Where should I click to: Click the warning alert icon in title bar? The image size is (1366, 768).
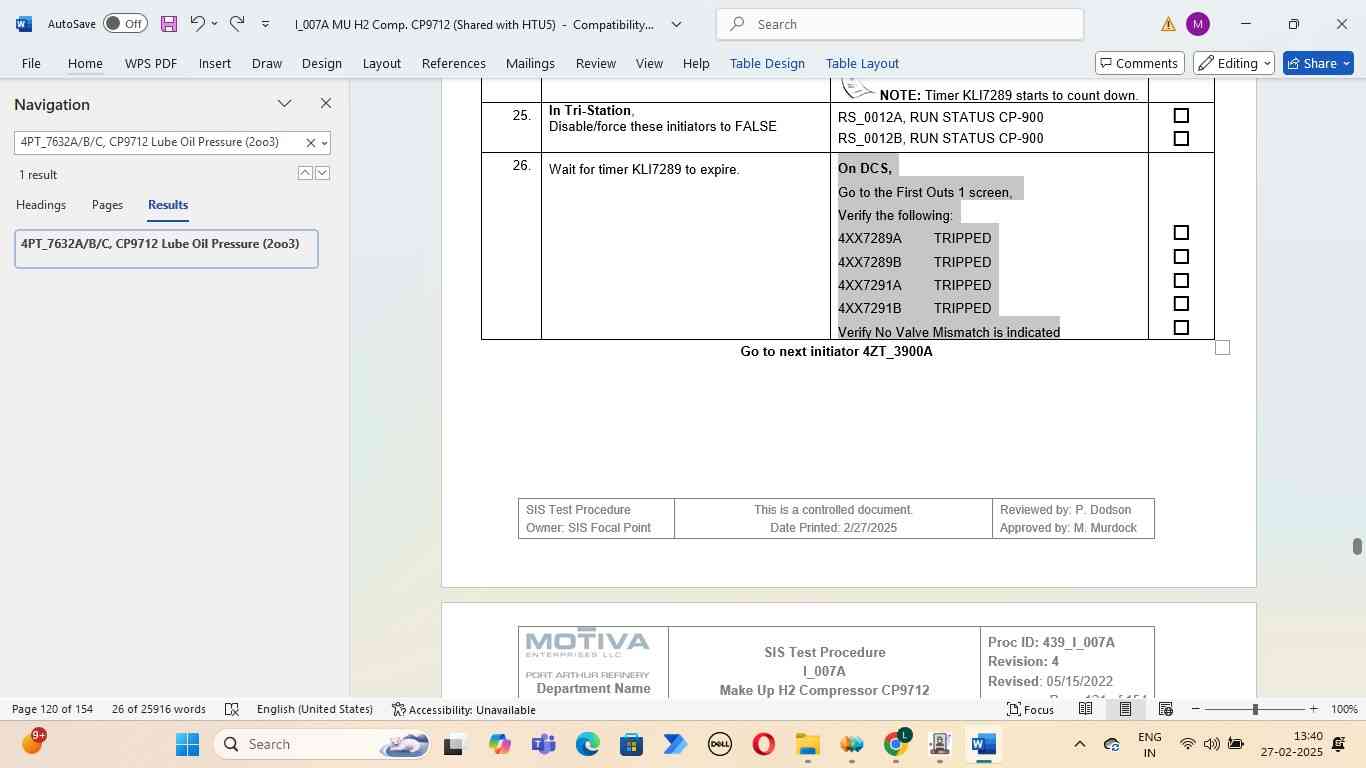1168,24
